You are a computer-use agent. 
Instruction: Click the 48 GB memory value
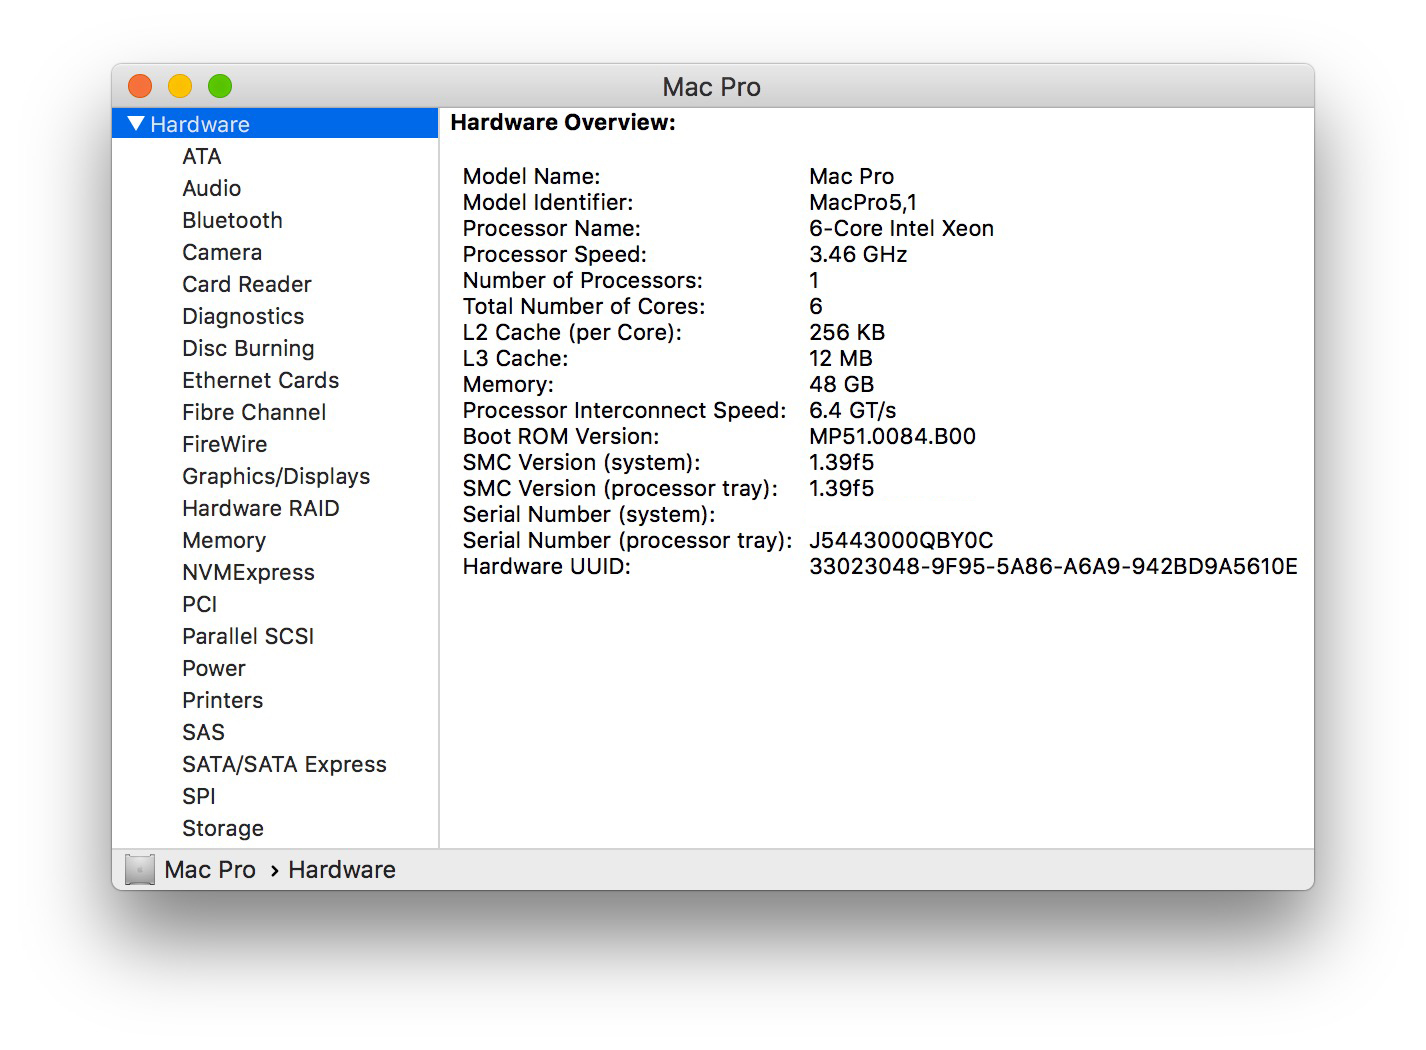(841, 385)
